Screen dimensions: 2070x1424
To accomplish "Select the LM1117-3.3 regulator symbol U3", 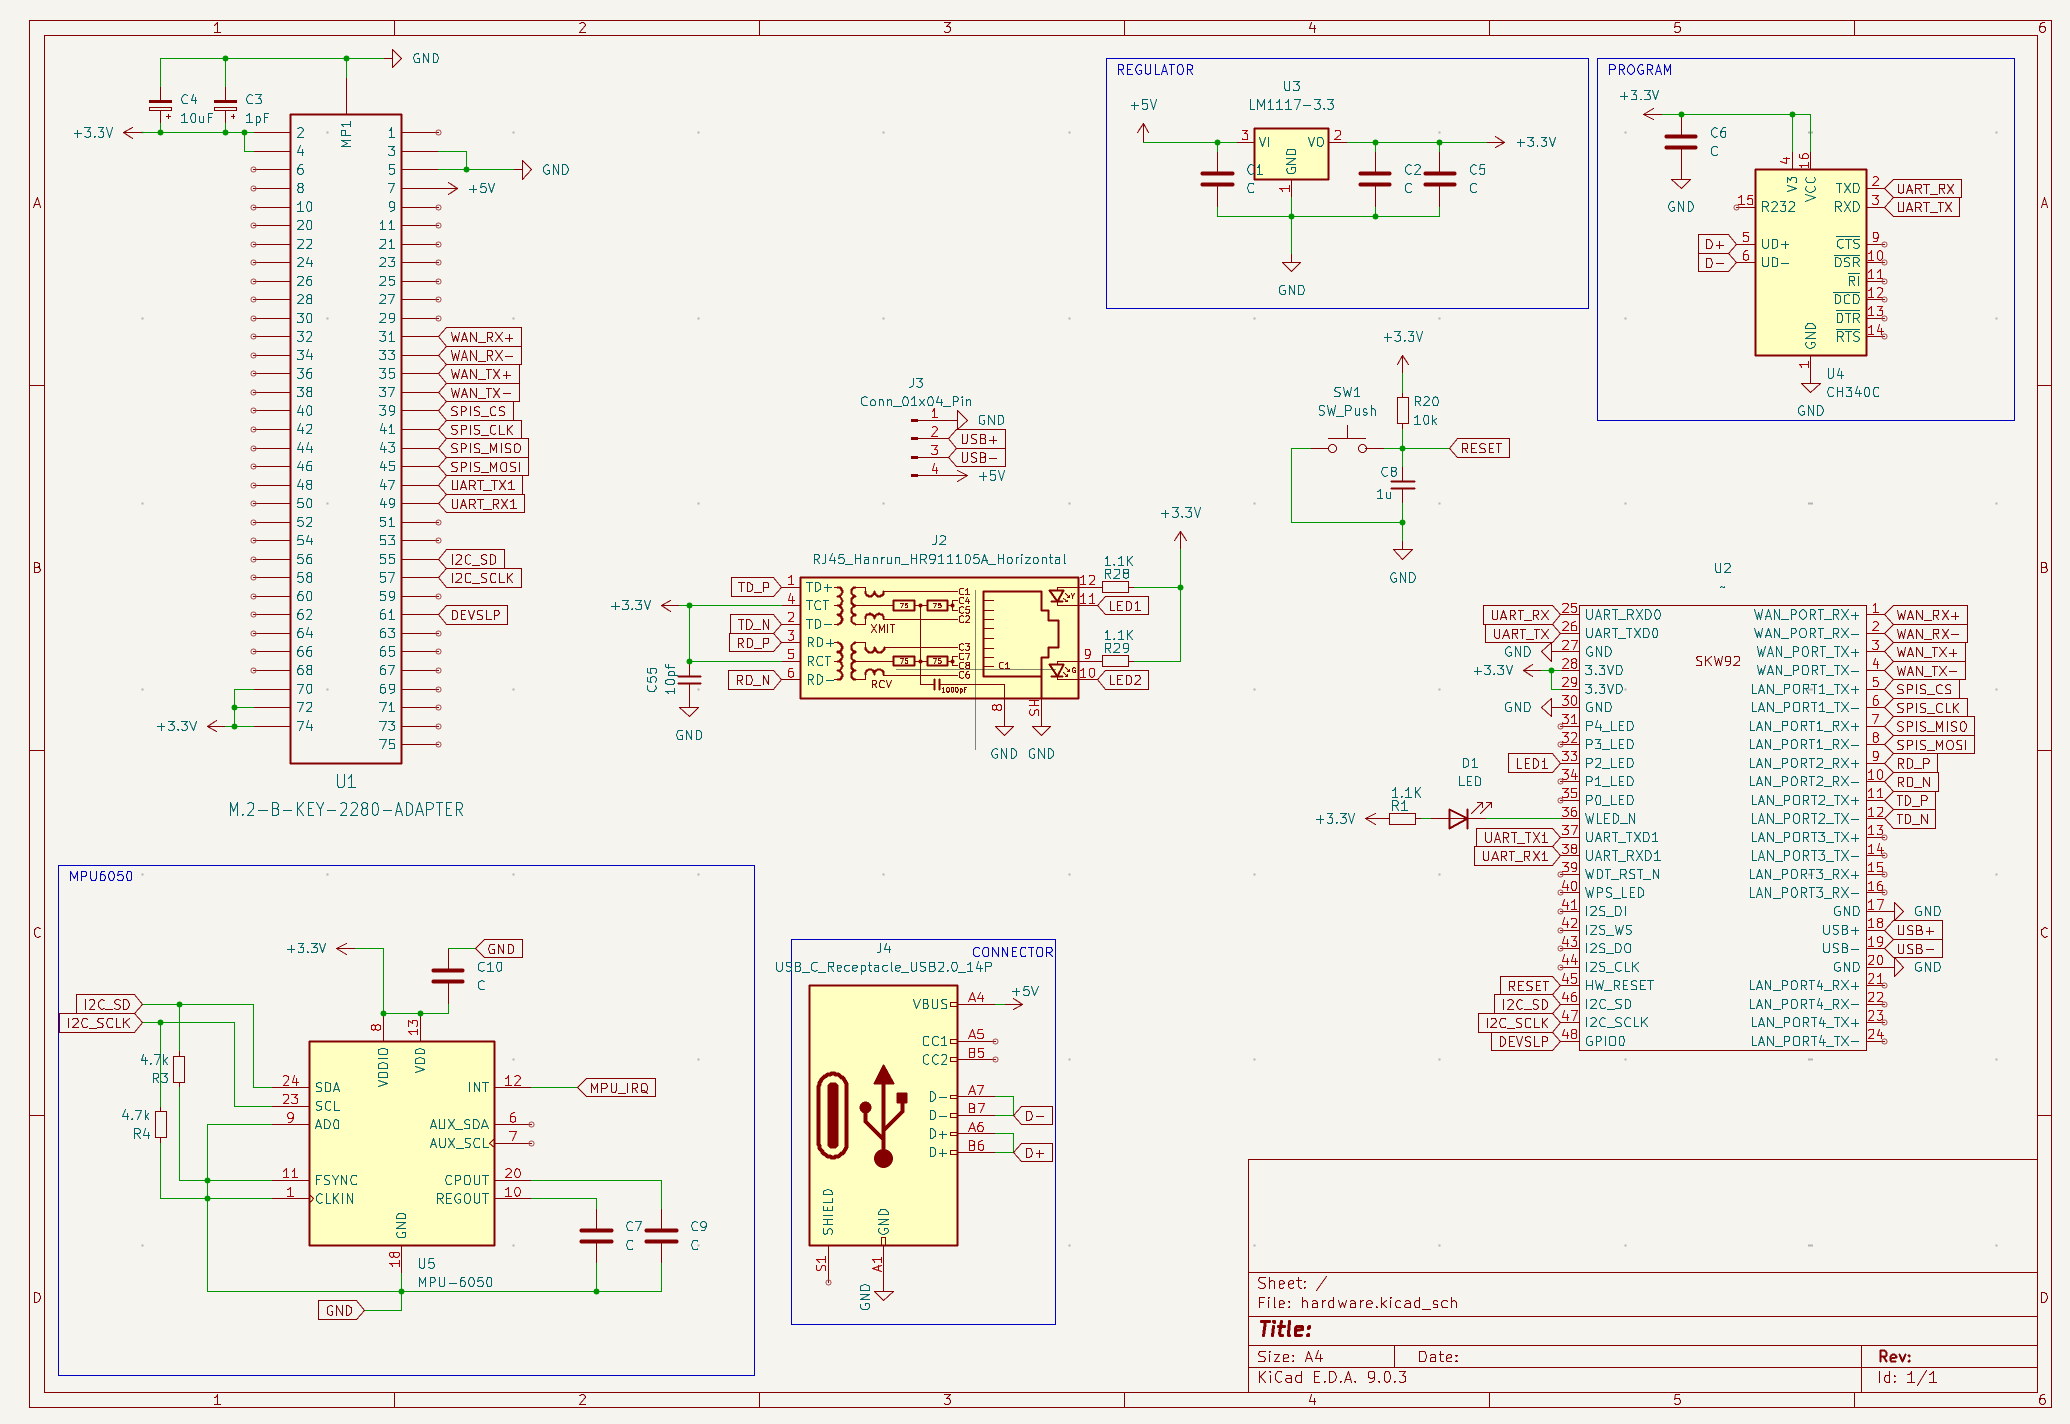I will [x=1290, y=155].
